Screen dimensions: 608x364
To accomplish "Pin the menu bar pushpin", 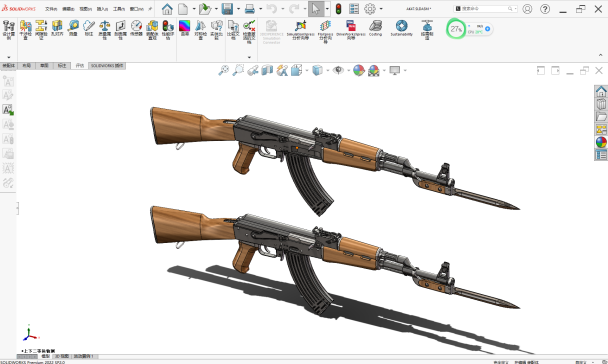I will [150, 9].
